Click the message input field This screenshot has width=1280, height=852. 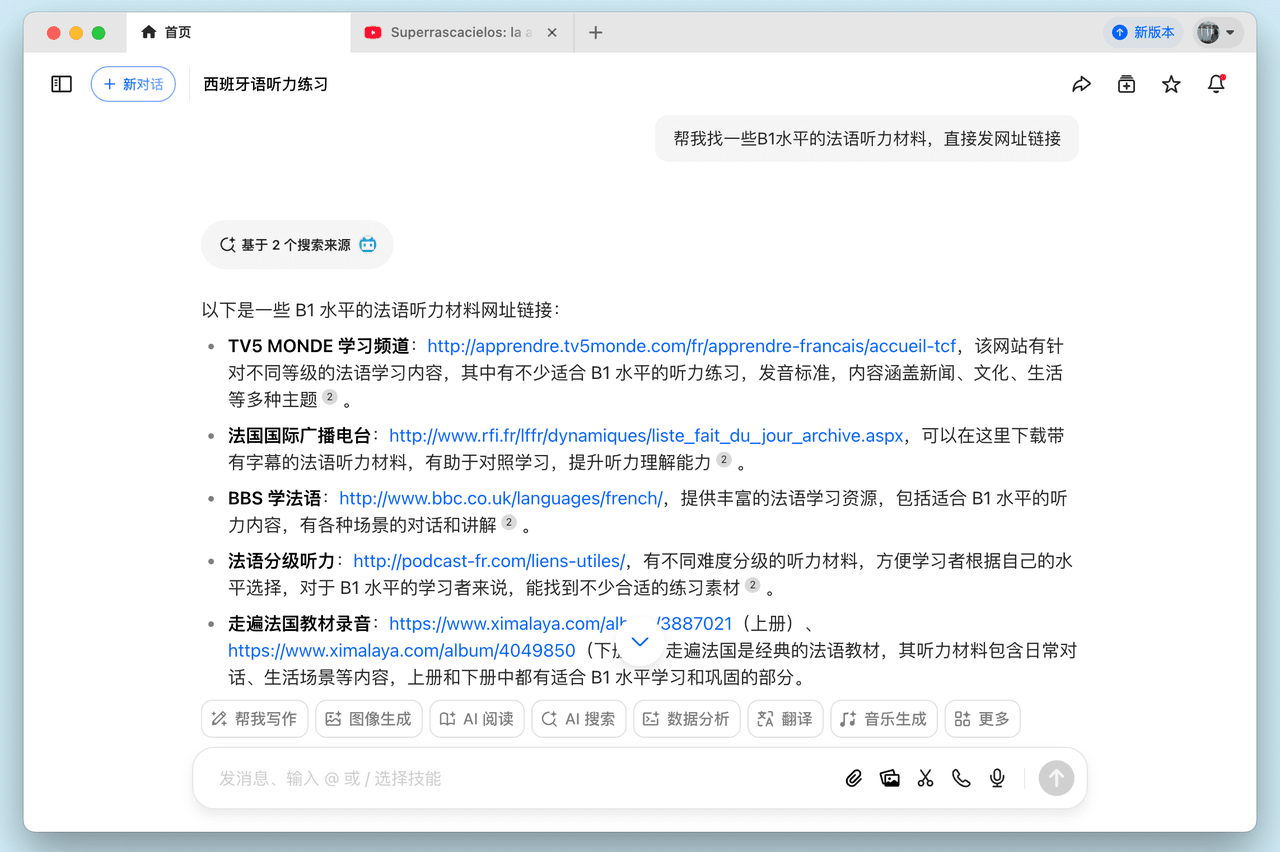point(520,778)
